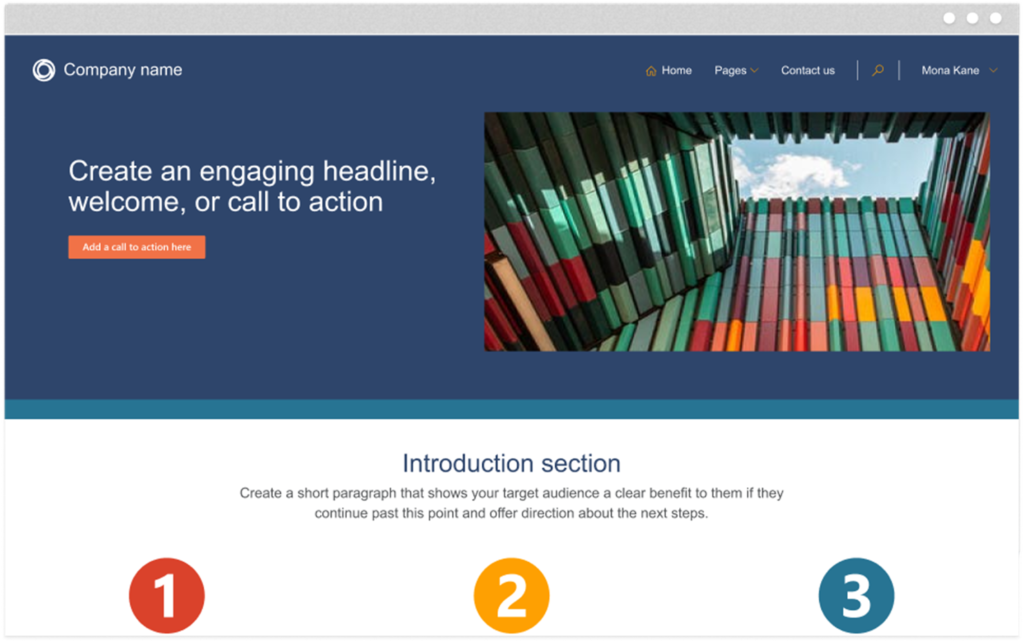Screen dimensions: 1024x642
Task: Select the Introduction section heading
Action: (511, 464)
